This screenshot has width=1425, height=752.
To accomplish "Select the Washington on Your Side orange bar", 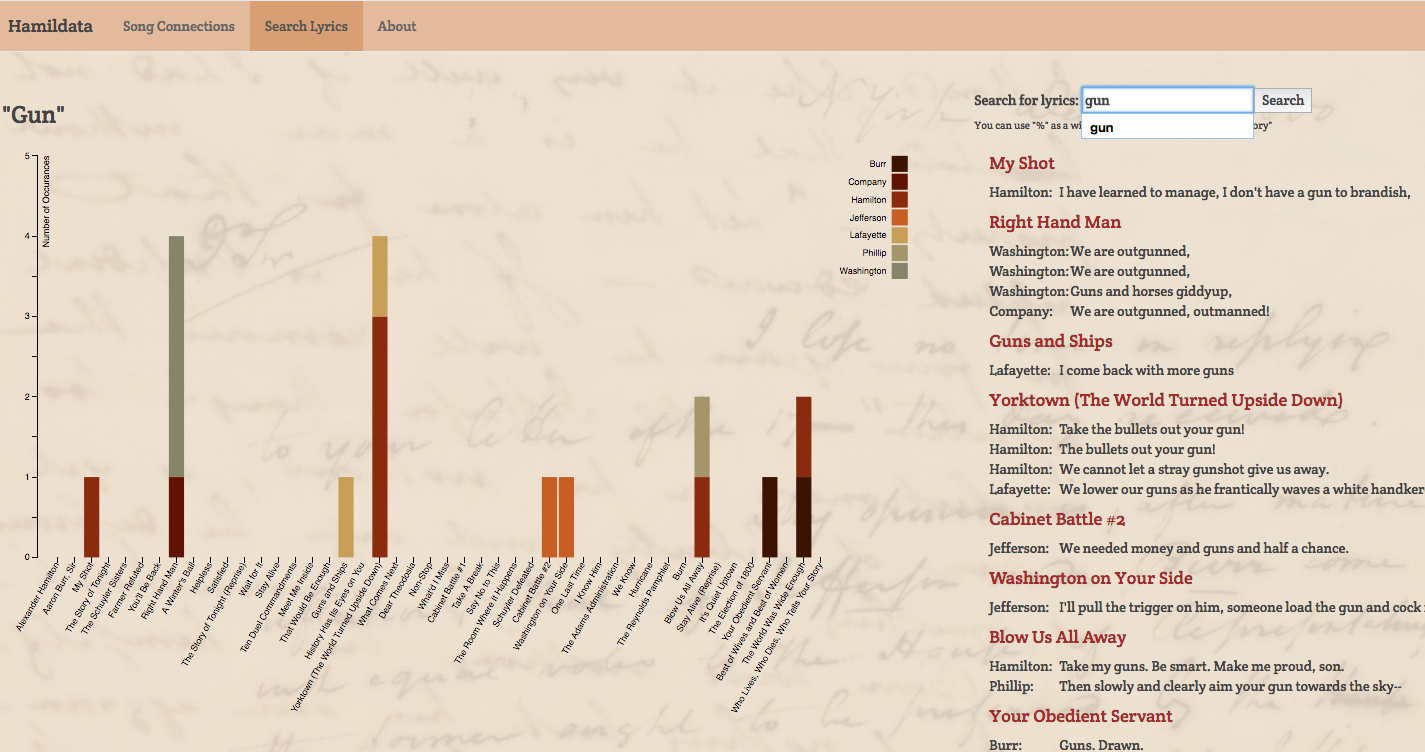I will 566,517.
